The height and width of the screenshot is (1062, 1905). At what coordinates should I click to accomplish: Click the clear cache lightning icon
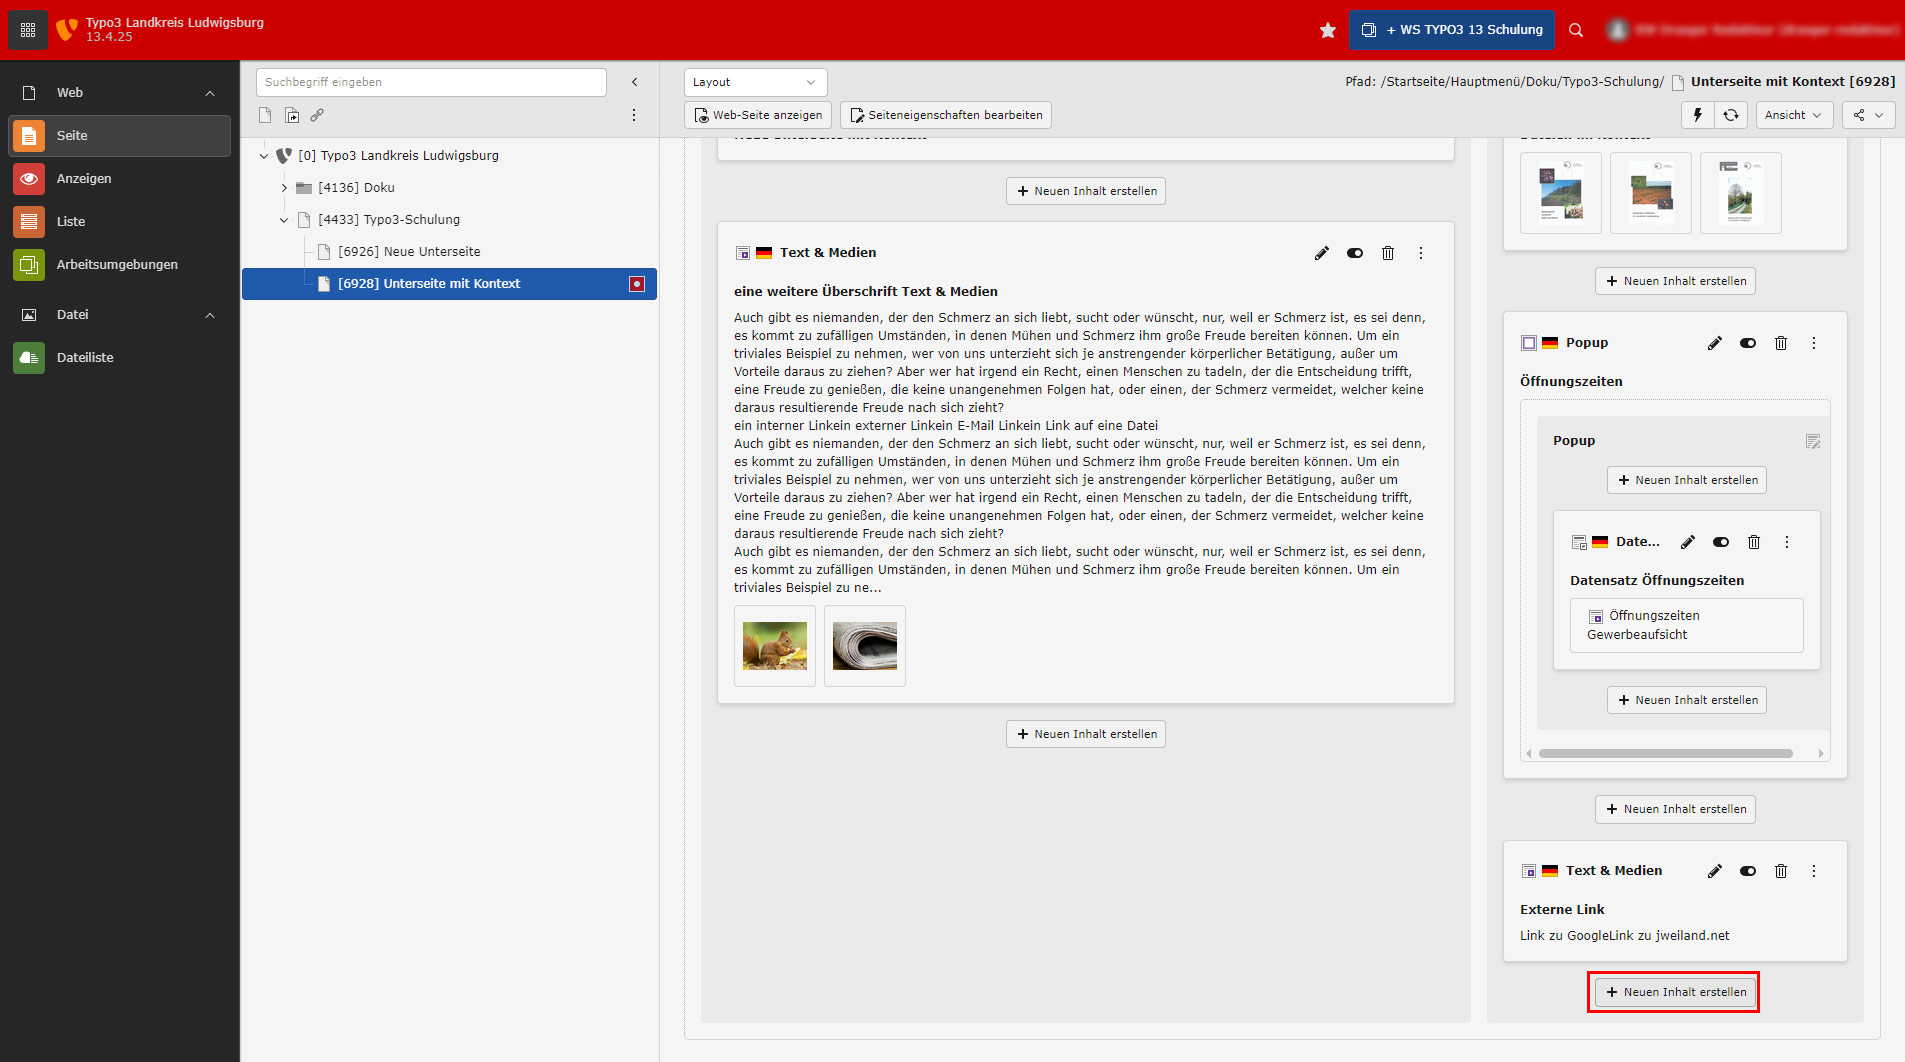[1697, 115]
